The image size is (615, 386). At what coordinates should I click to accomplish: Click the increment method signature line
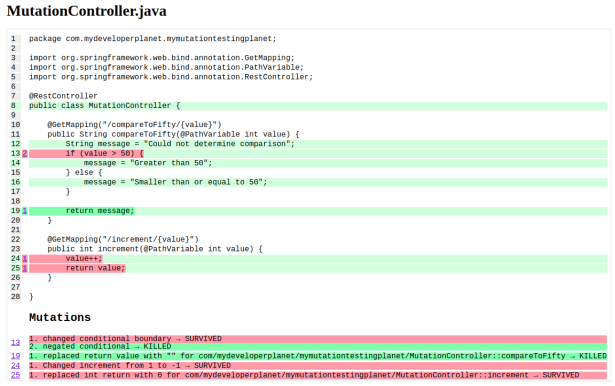click(155, 249)
